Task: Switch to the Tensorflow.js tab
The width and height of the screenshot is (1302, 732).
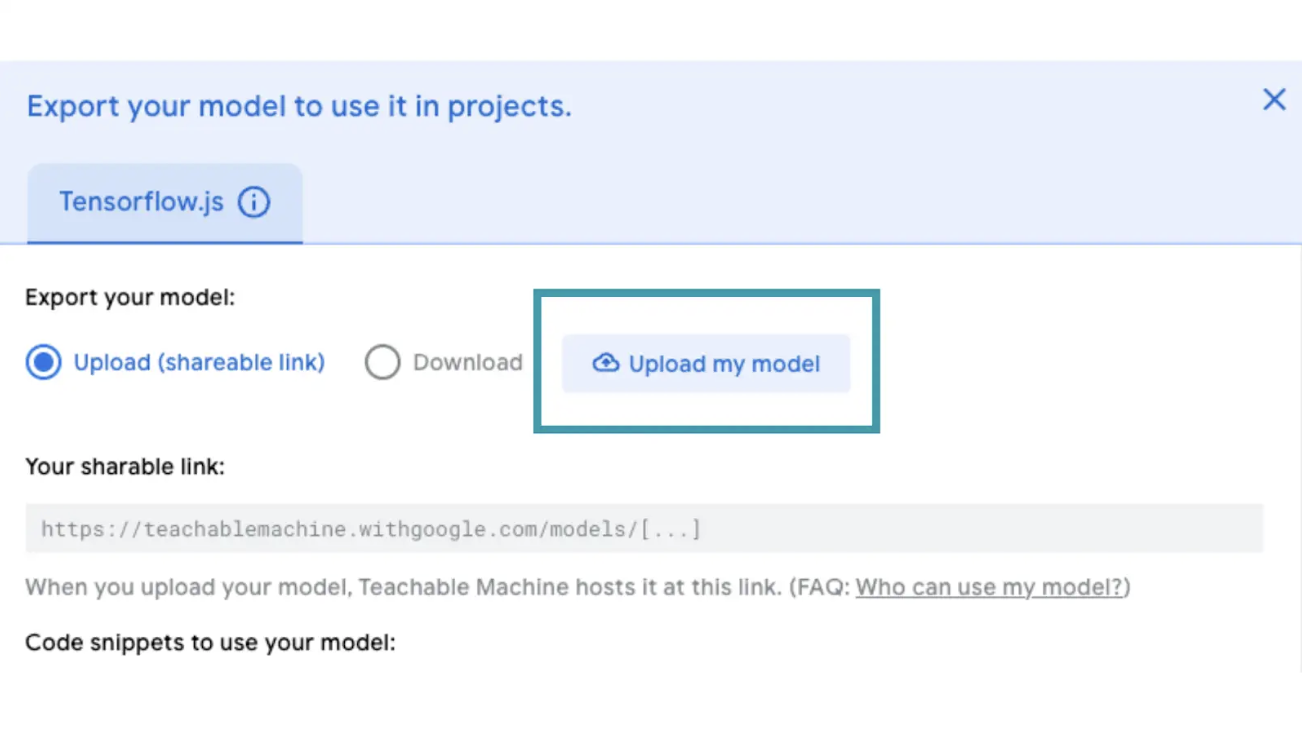Action: [x=141, y=202]
